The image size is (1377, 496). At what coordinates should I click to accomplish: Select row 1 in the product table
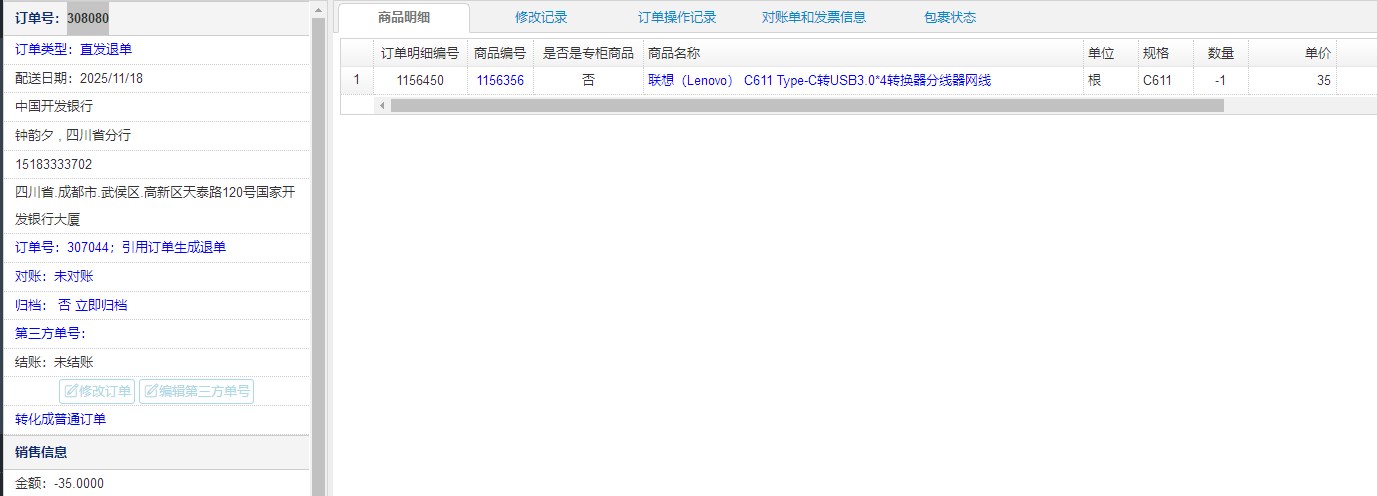356,80
